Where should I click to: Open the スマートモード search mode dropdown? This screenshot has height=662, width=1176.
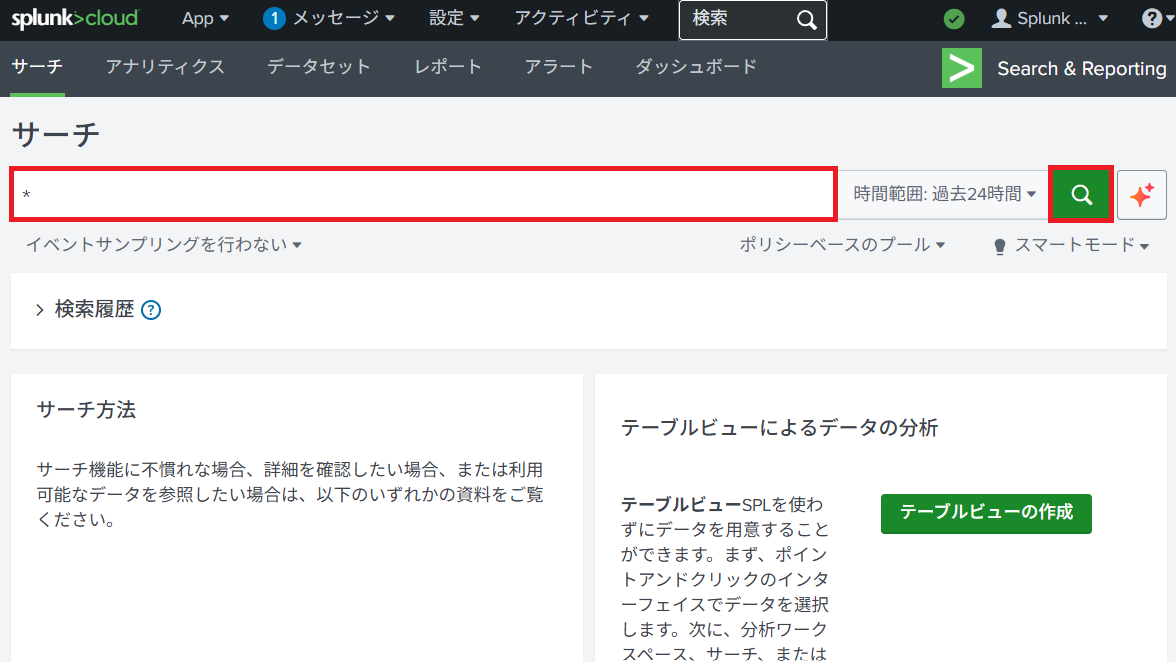[1071, 246]
